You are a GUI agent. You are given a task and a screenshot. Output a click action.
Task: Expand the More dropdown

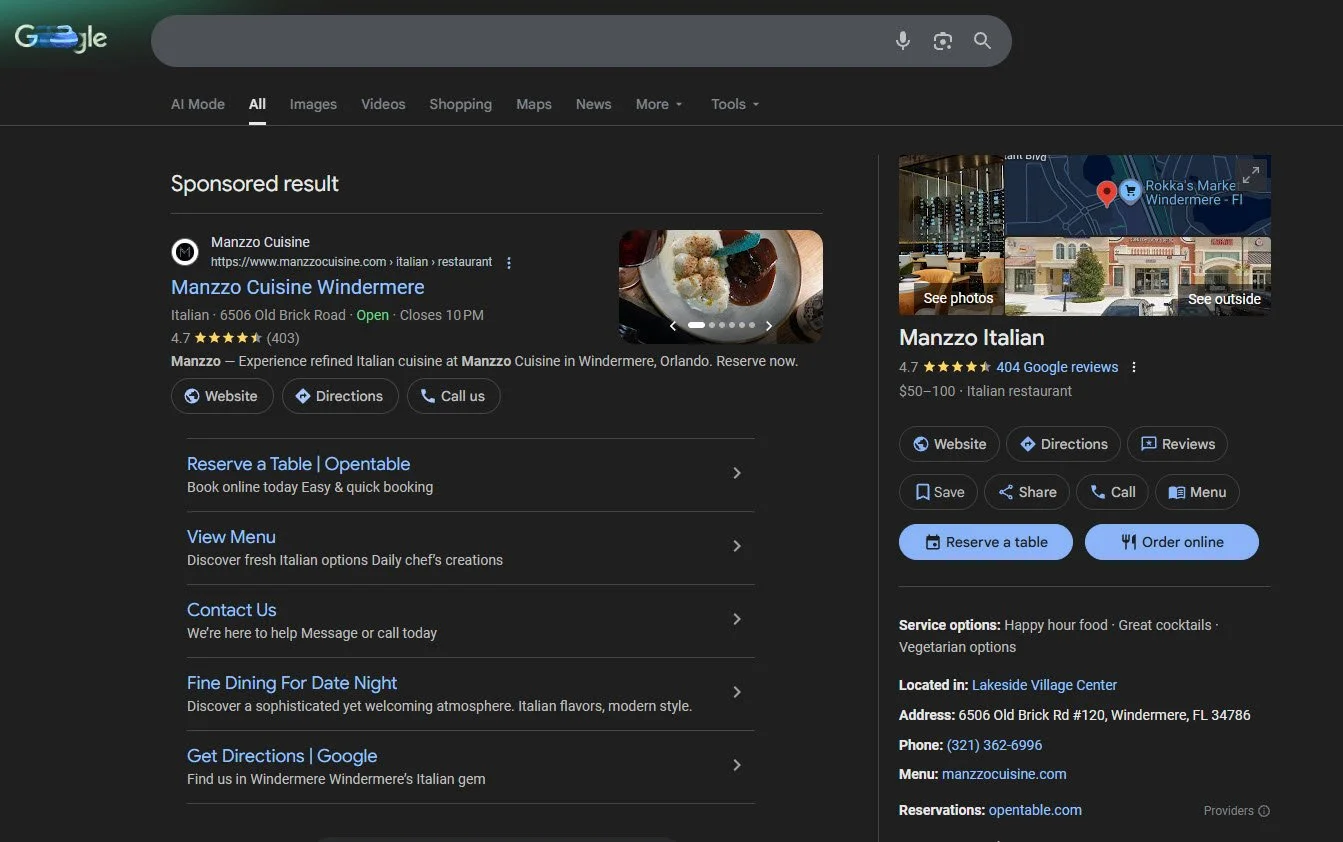[x=659, y=104]
